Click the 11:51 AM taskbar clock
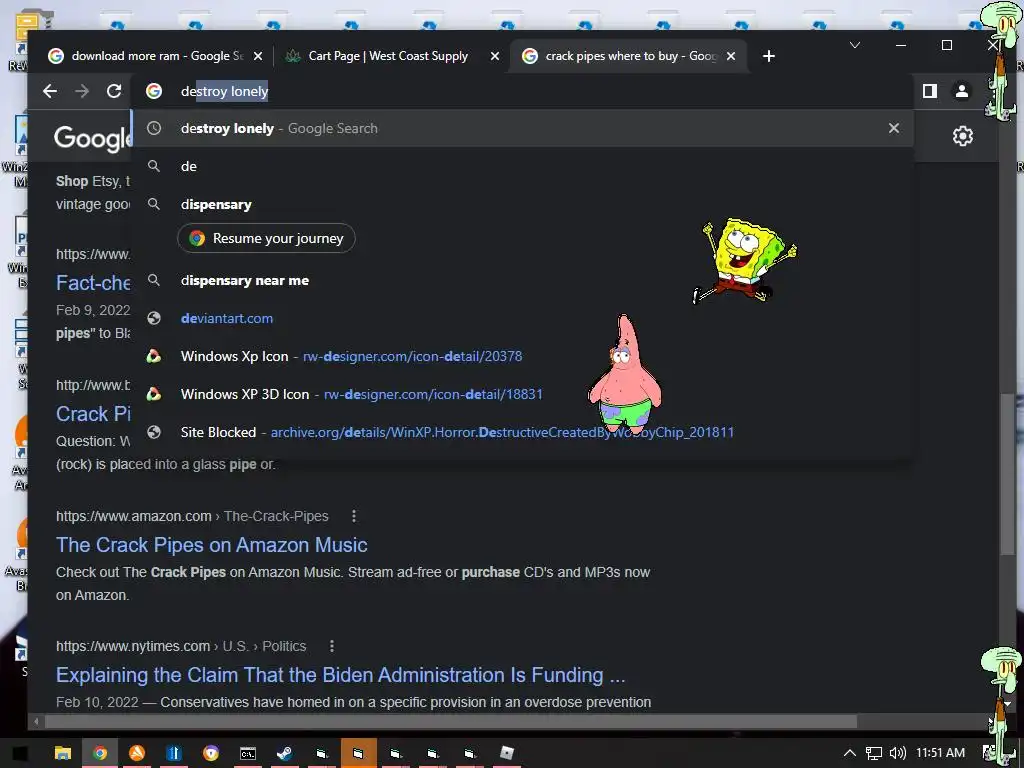 (x=940, y=753)
